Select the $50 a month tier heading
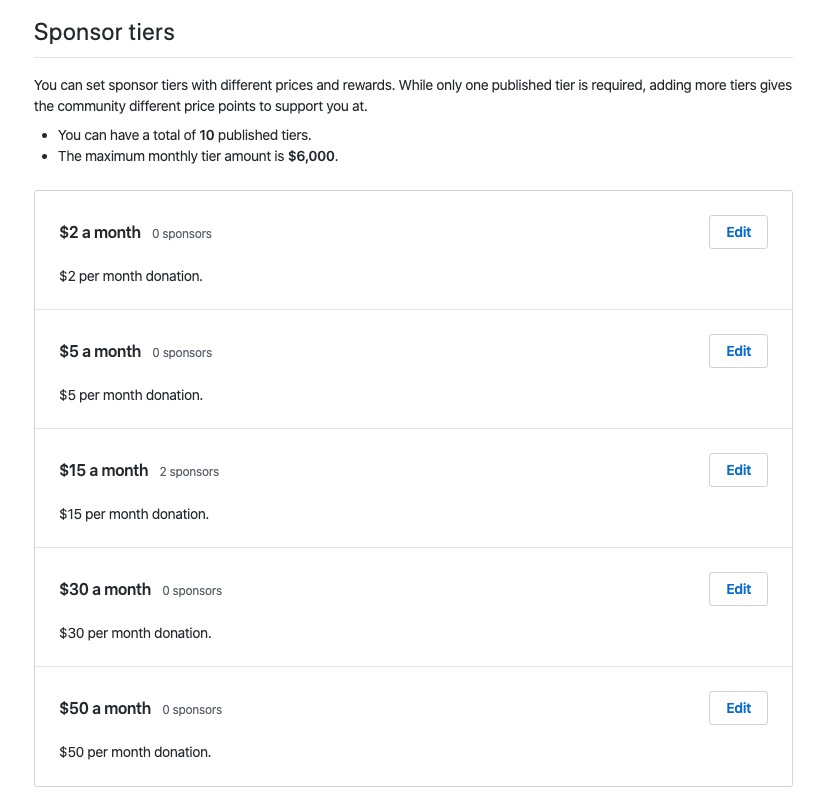The height and width of the screenshot is (806, 814). click(105, 709)
